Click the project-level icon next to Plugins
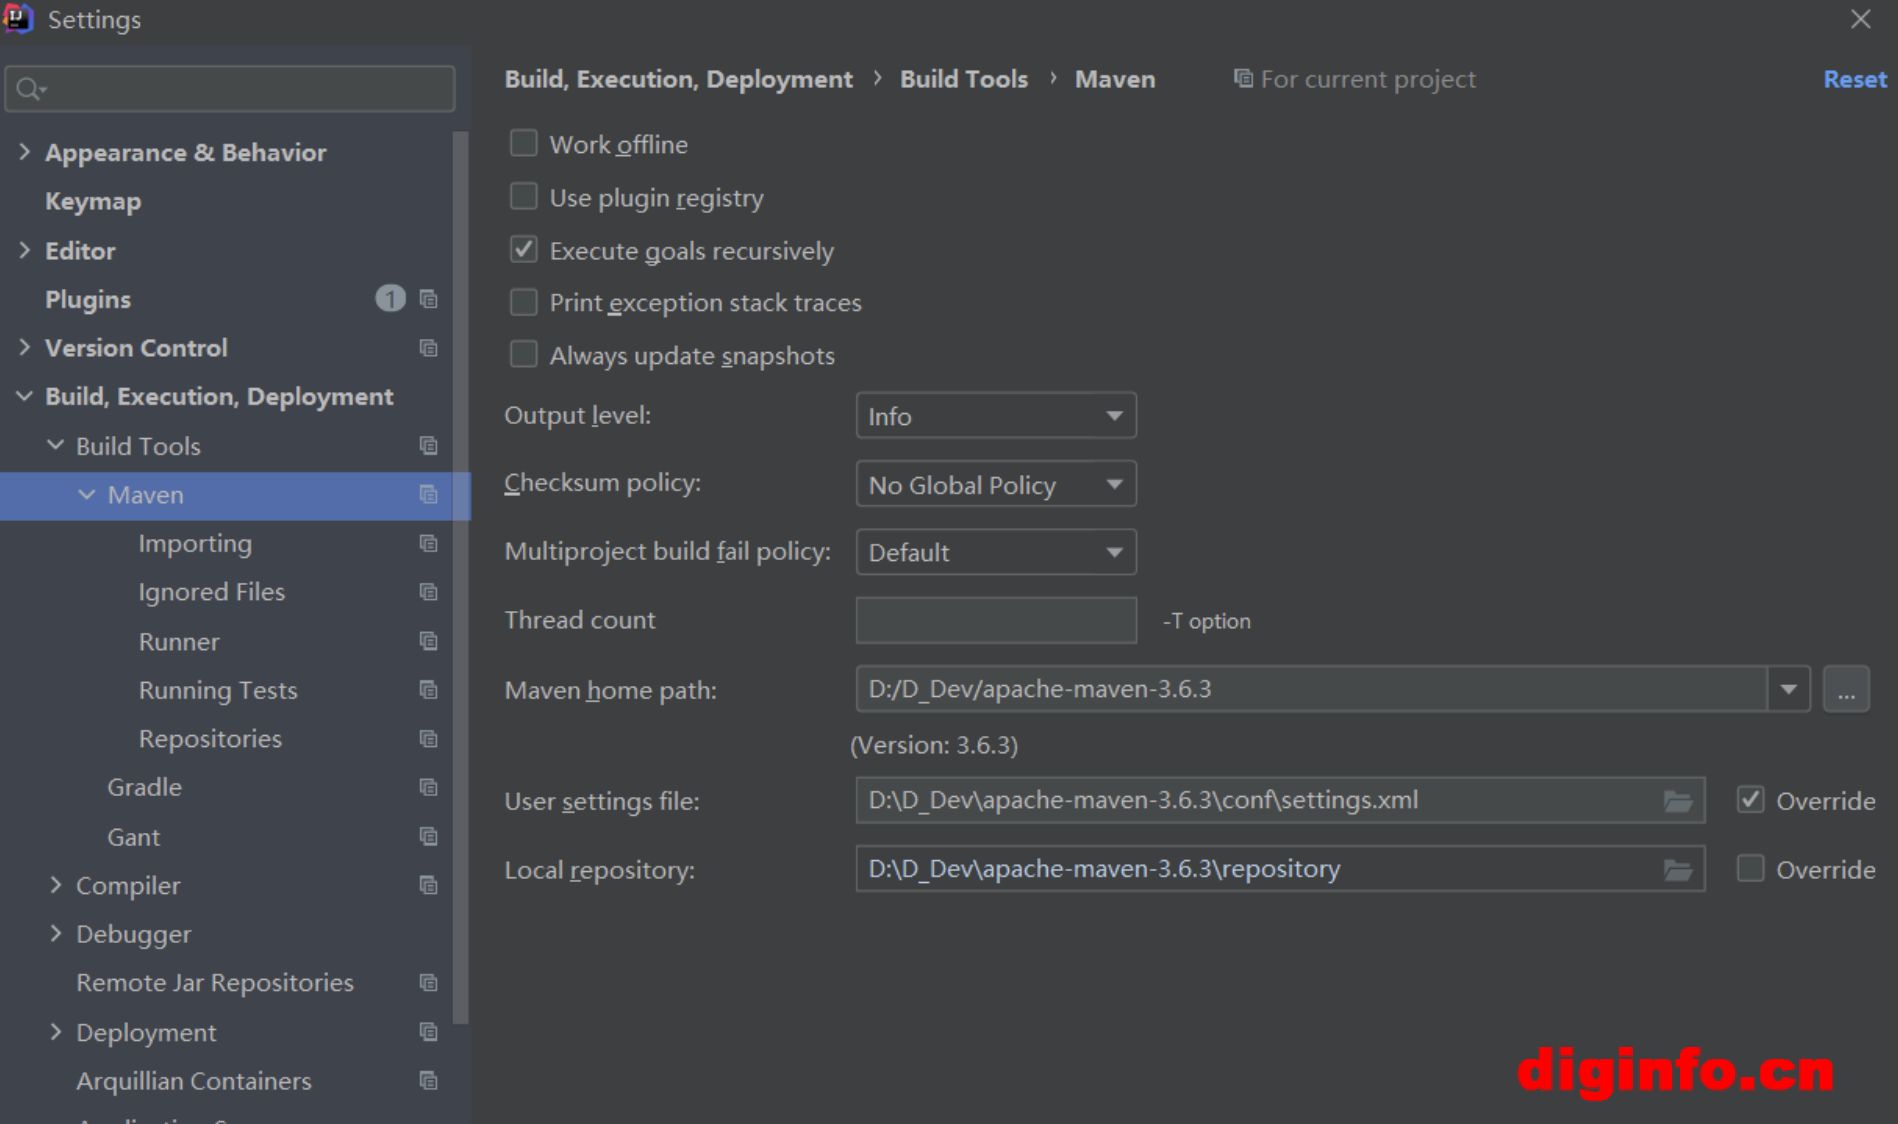The height and width of the screenshot is (1124, 1898). 428,299
